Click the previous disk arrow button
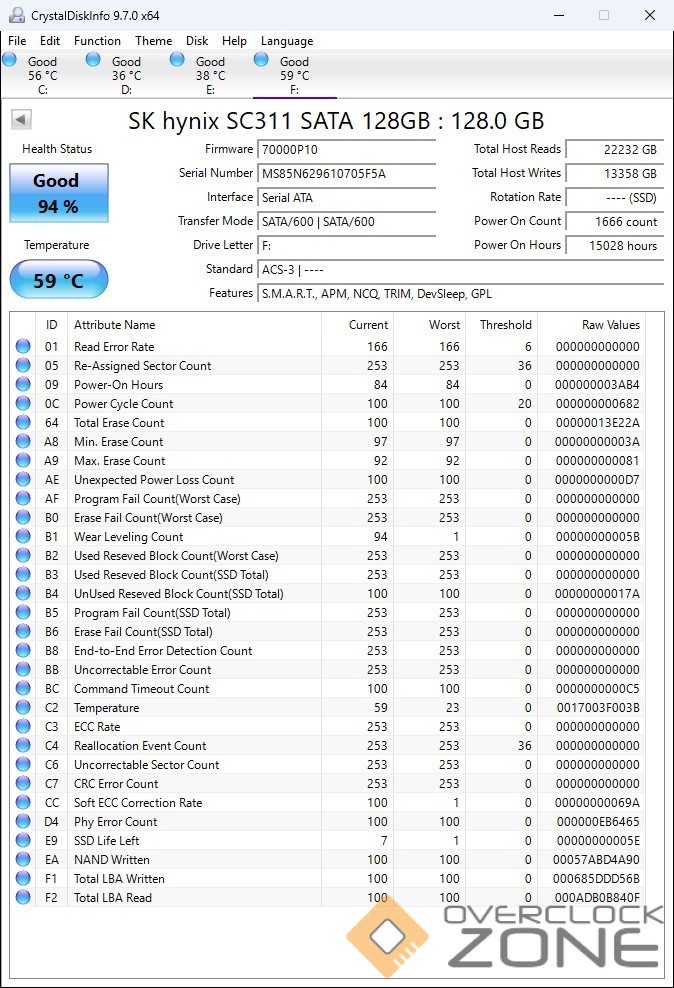 coord(21,120)
